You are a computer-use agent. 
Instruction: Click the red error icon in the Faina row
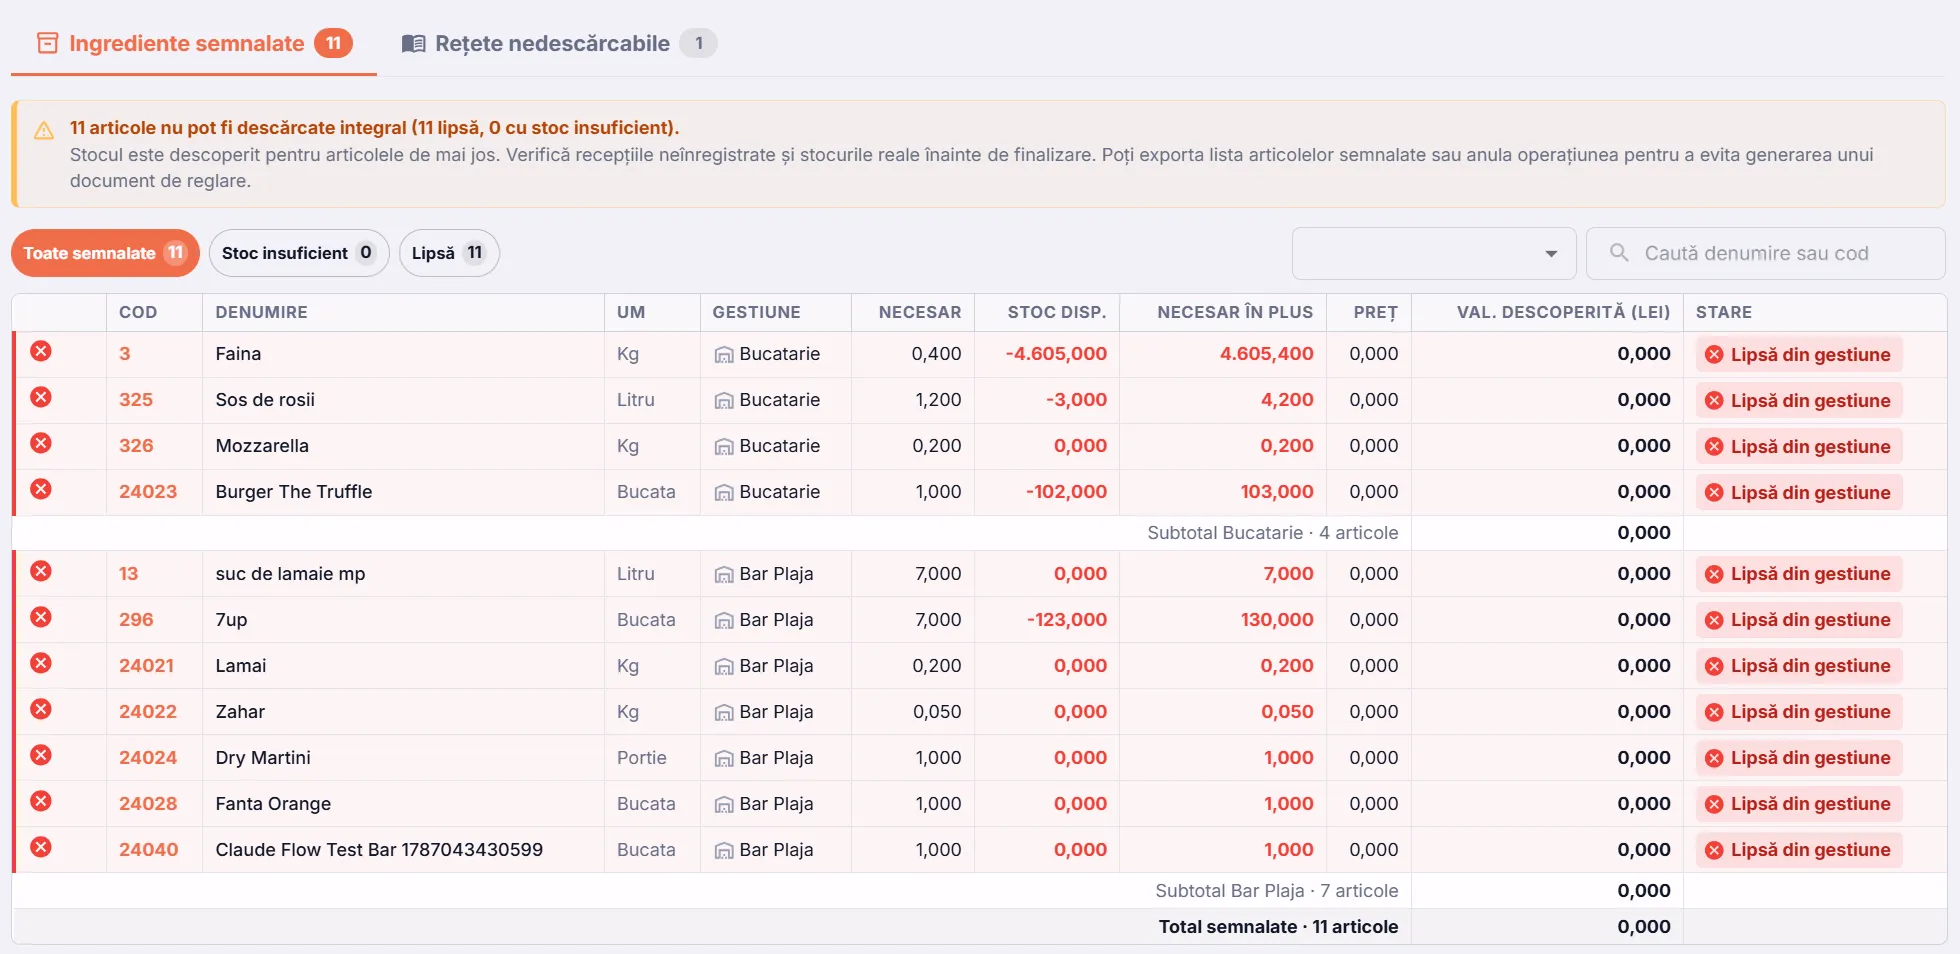click(x=41, y=351)
